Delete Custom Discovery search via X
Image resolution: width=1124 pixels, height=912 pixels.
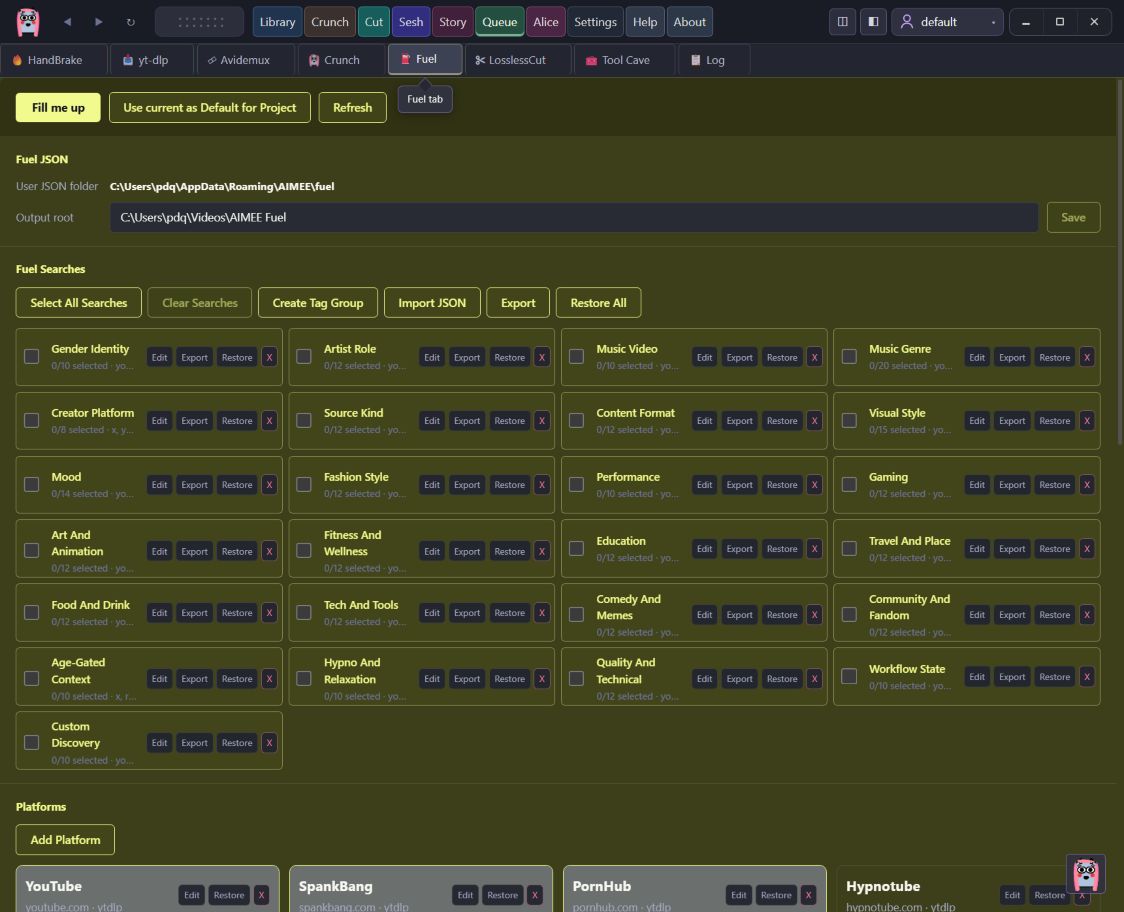[270, 743]
